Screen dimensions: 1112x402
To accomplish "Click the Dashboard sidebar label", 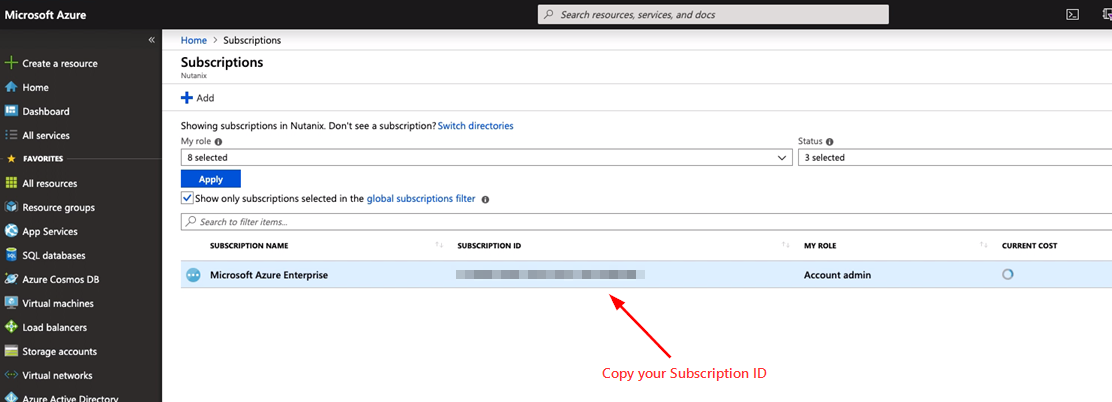I will 45,111.
